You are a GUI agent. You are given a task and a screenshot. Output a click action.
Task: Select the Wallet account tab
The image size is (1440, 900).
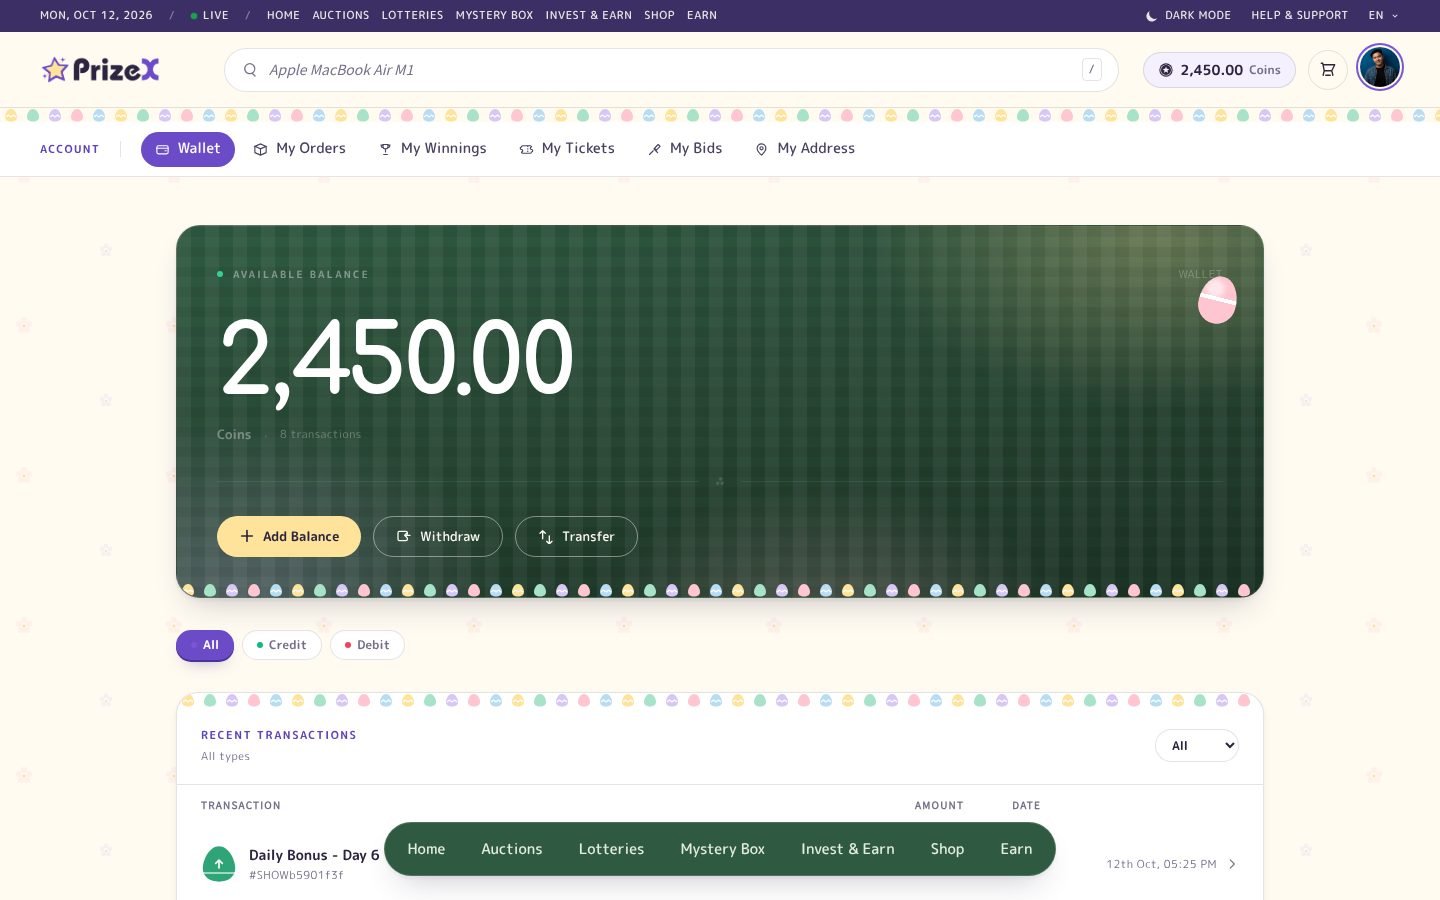point(188,149)
